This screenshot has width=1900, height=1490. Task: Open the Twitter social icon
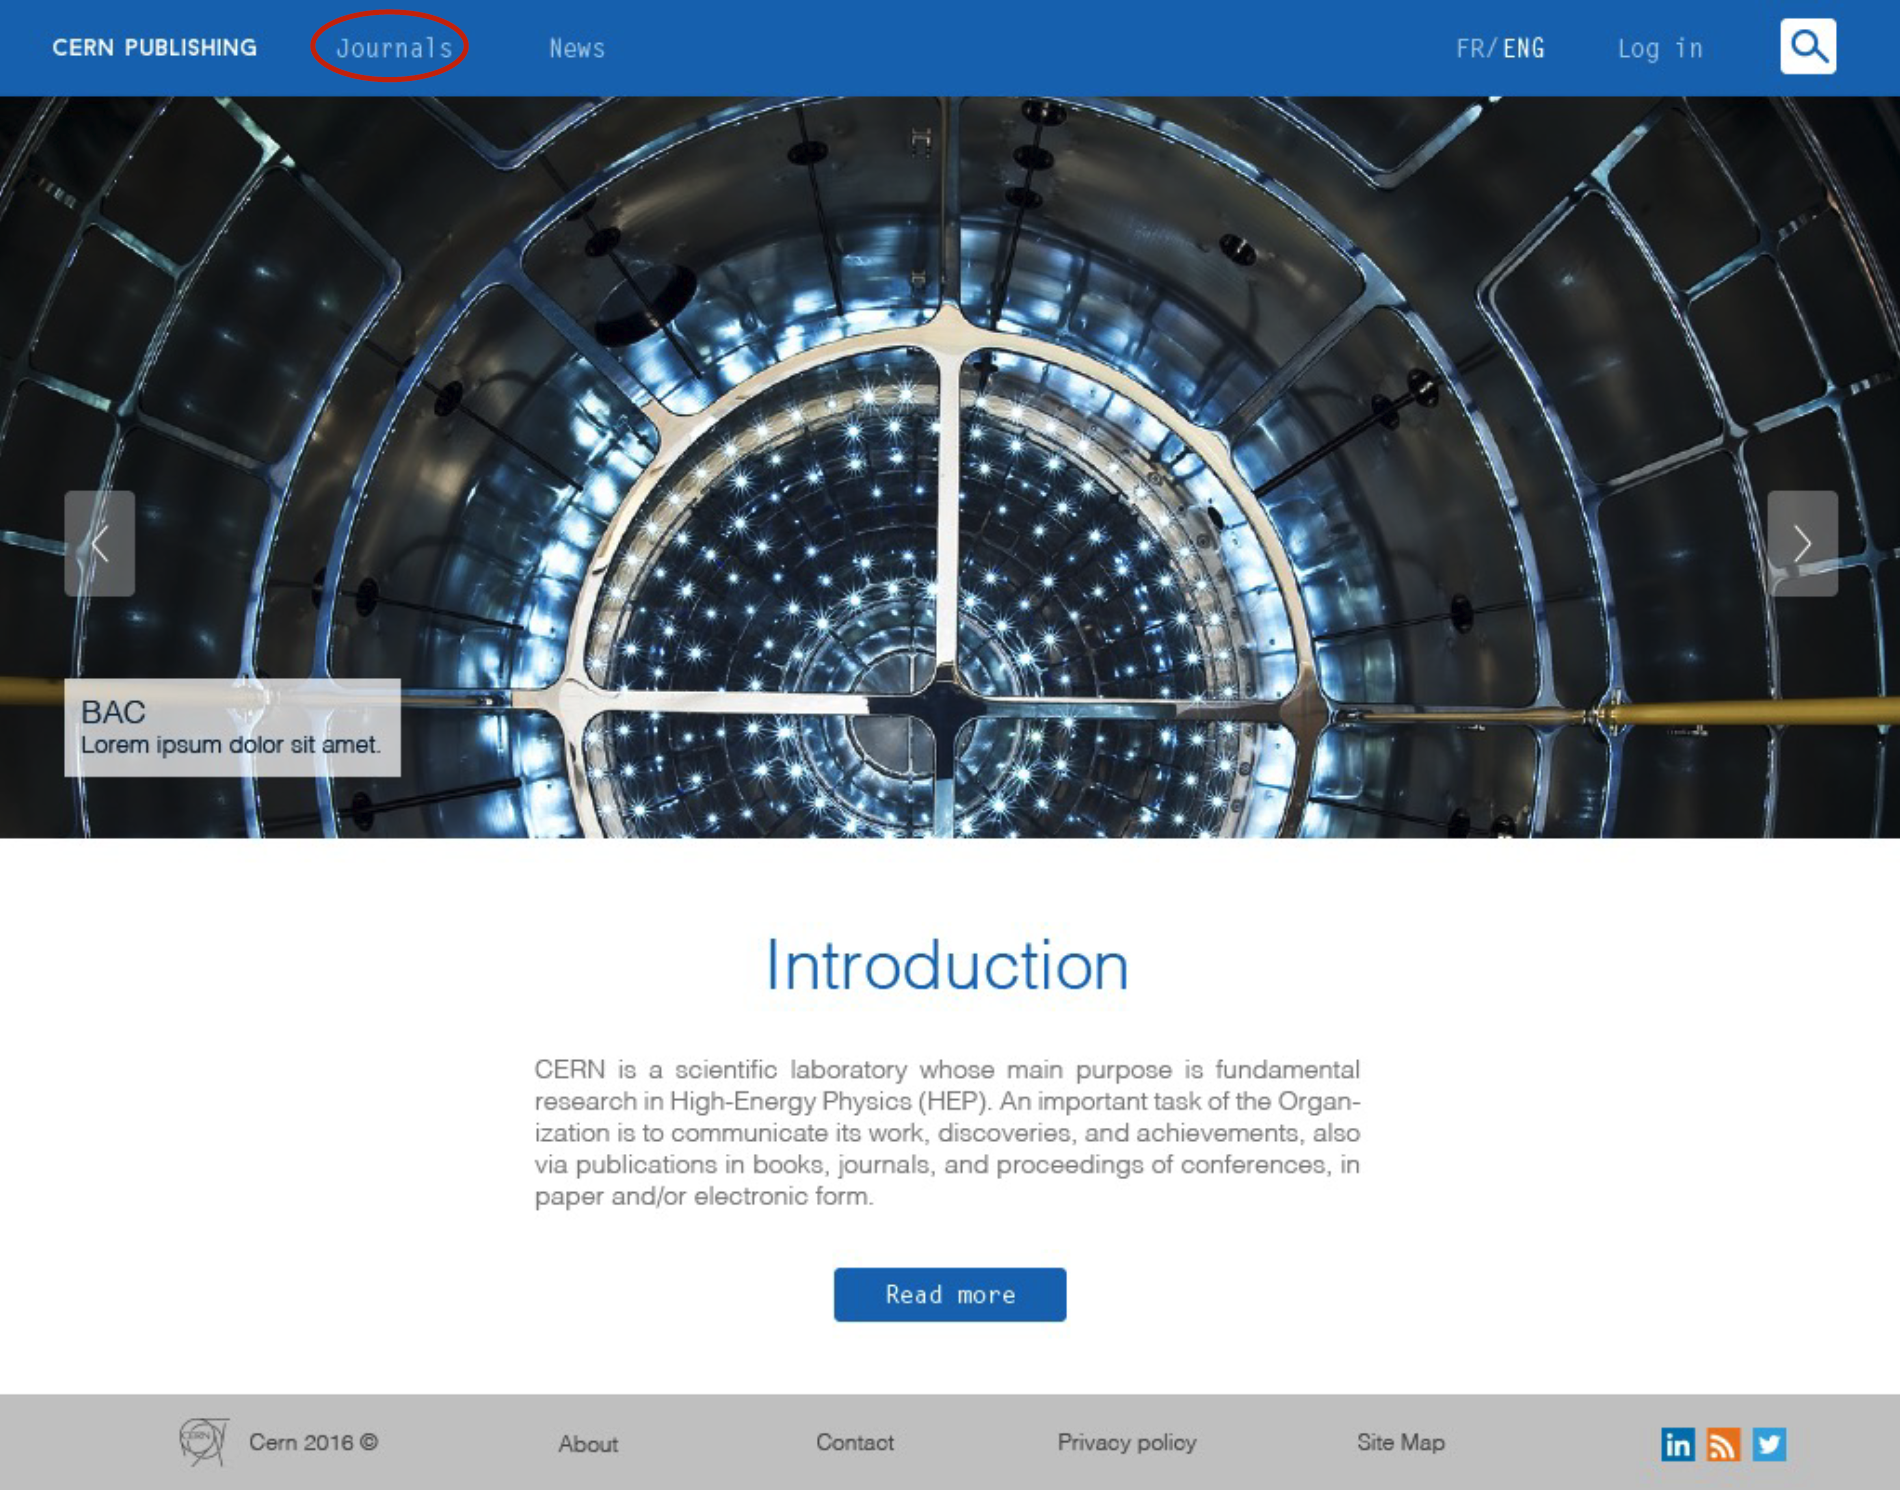pos(1769,1444)
